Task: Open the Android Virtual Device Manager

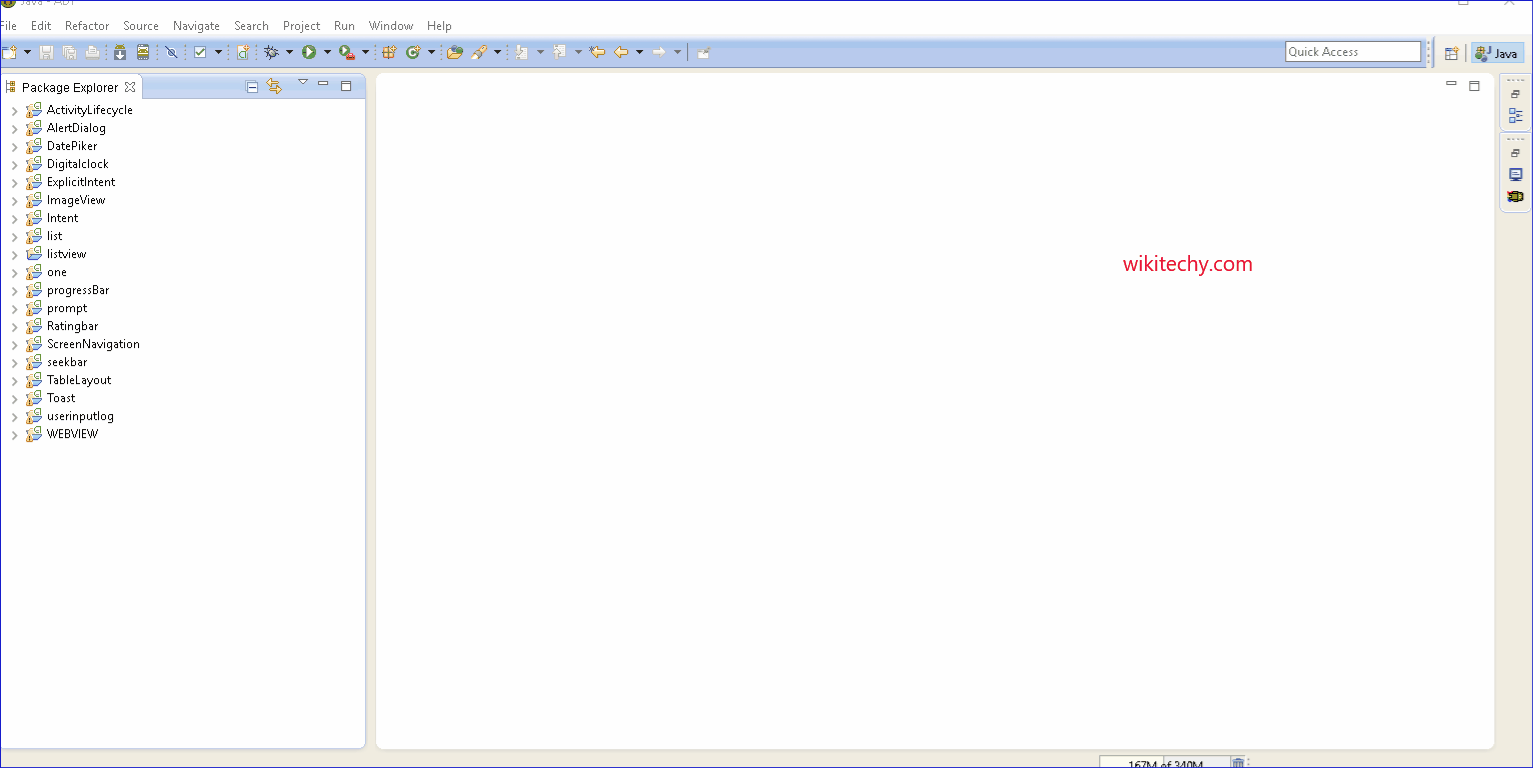Action: 143,52
